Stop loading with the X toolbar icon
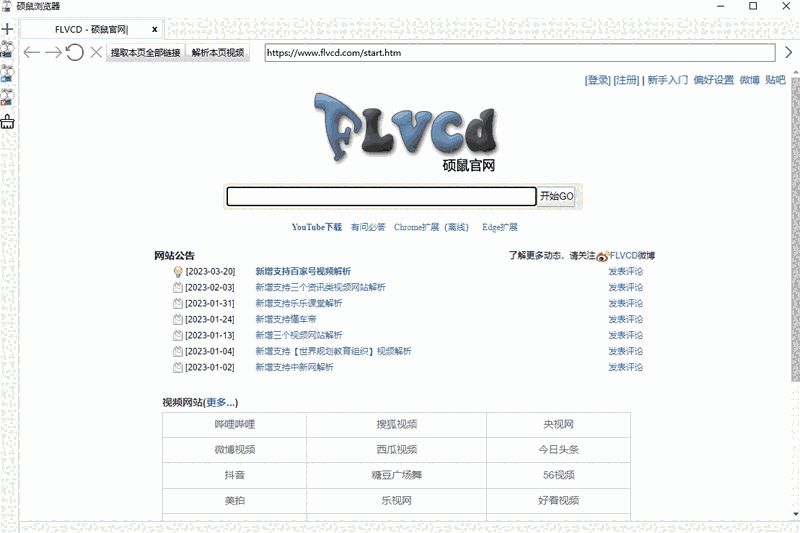This screenshot has height=533, width=800. [96, 52]
